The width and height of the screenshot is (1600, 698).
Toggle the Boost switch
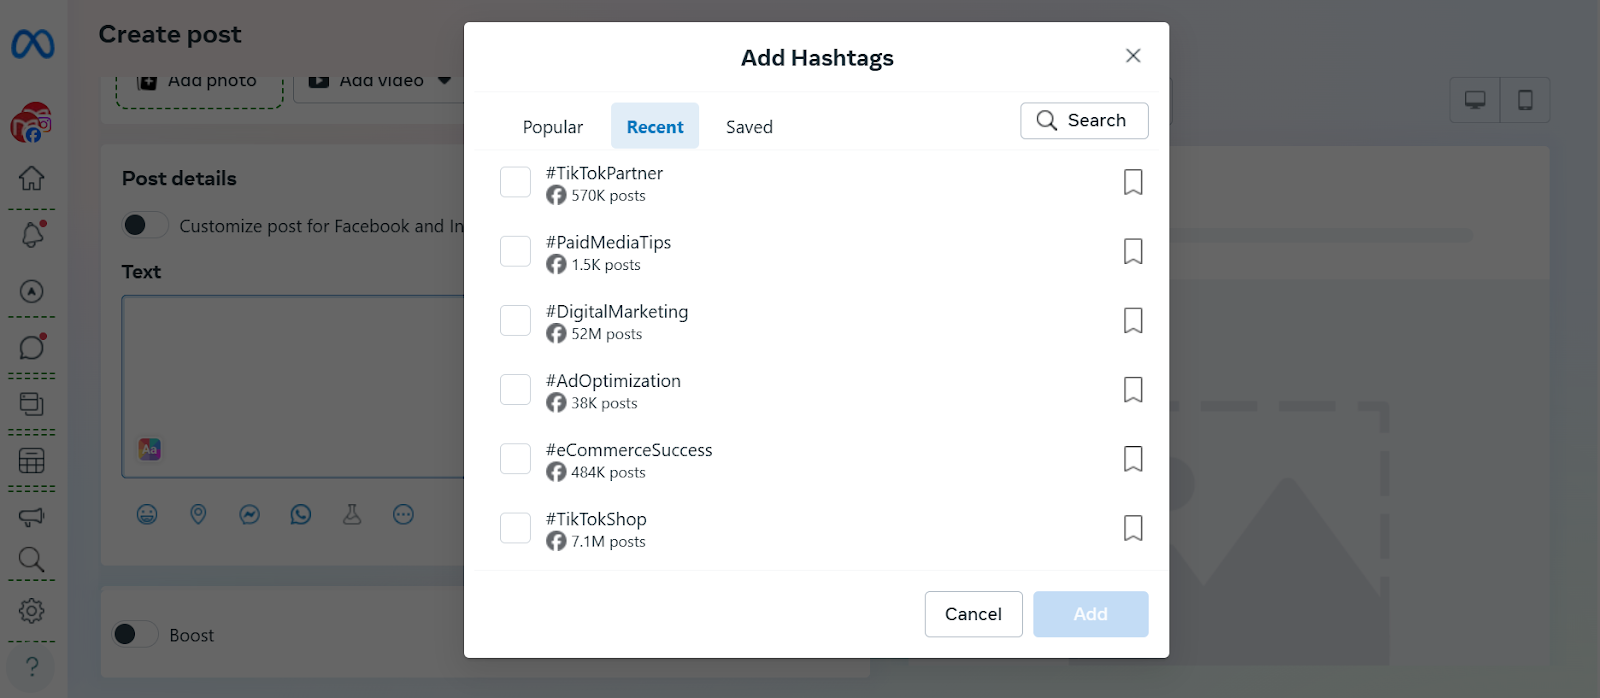click(x=135, y=634)
